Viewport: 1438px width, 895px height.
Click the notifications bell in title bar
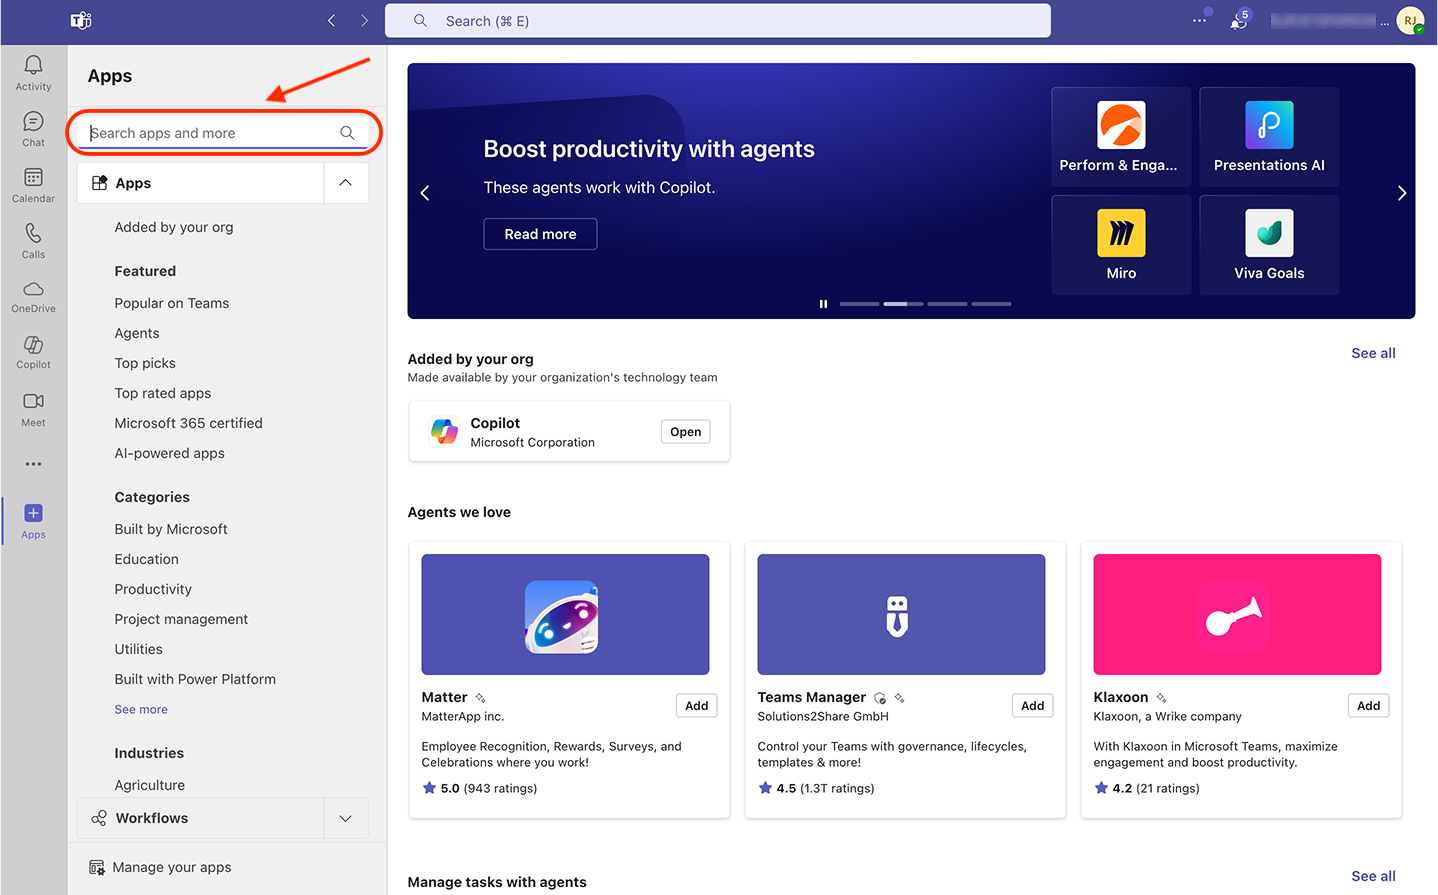(x=1238, y=21)
